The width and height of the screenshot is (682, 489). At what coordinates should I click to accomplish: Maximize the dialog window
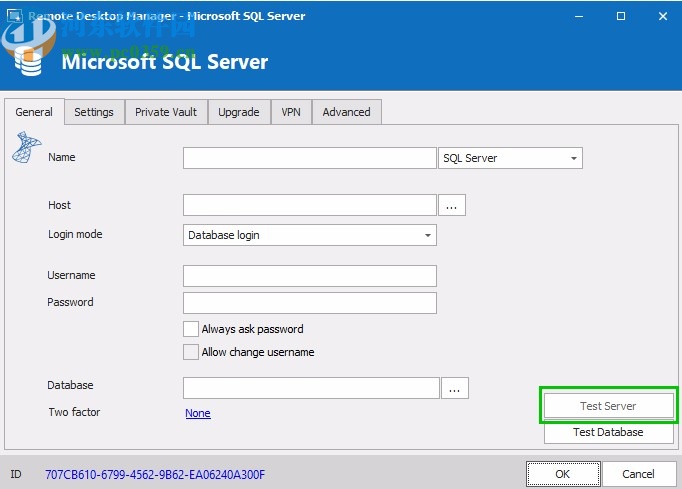[621, 16]
